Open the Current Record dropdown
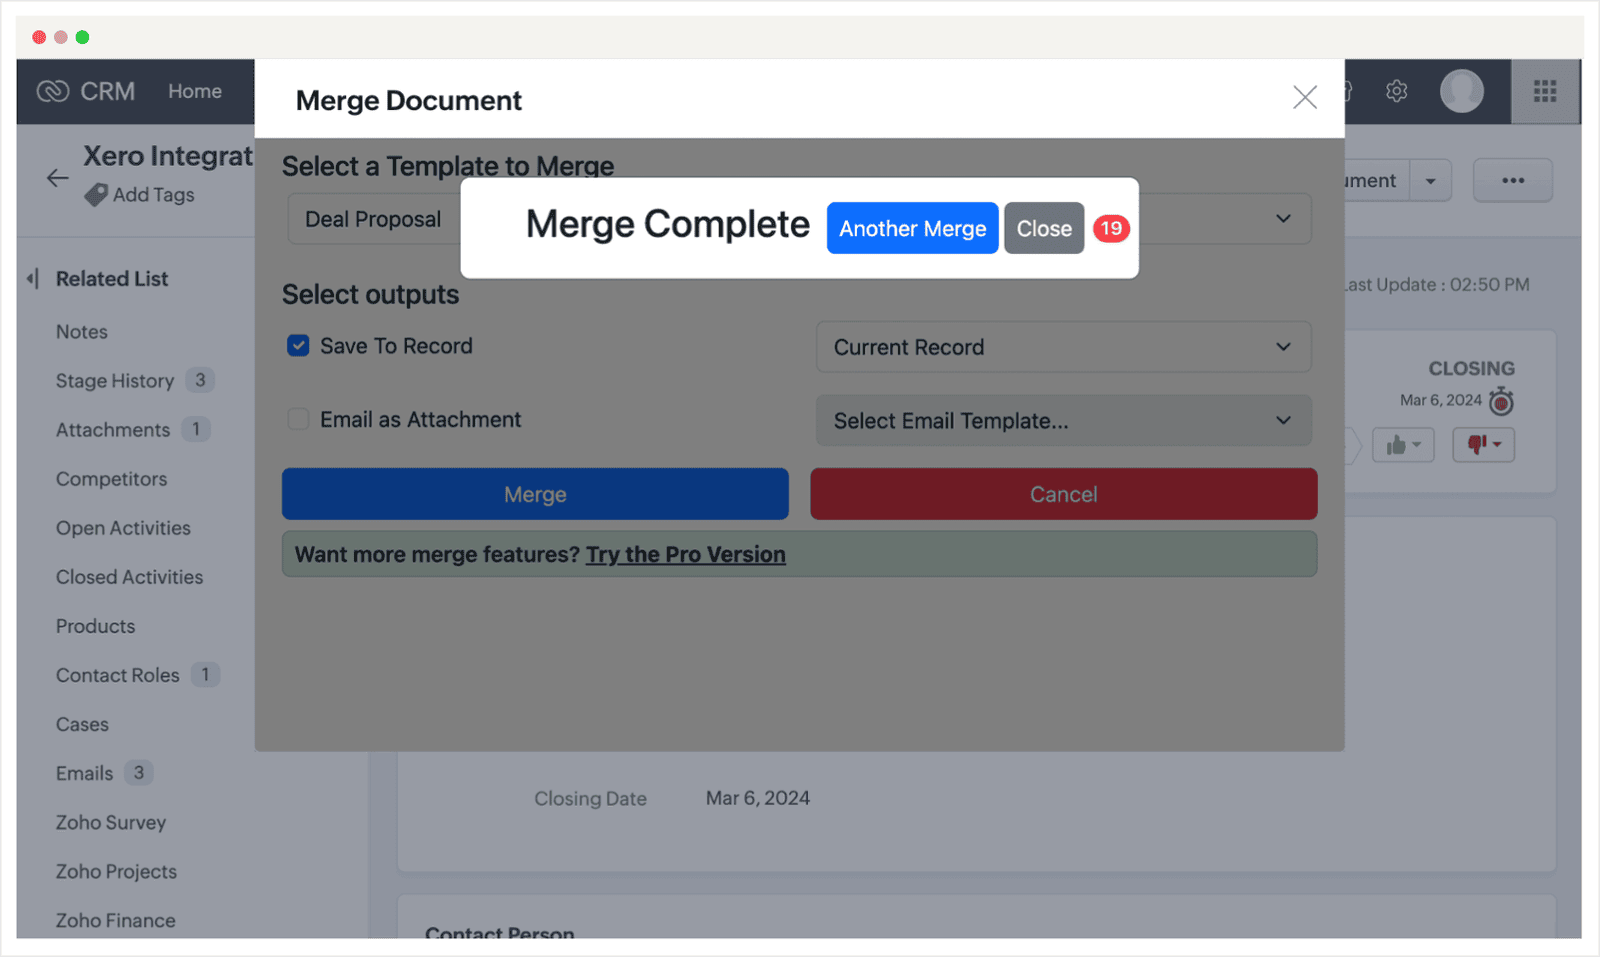 click(x=1064, y=347)
